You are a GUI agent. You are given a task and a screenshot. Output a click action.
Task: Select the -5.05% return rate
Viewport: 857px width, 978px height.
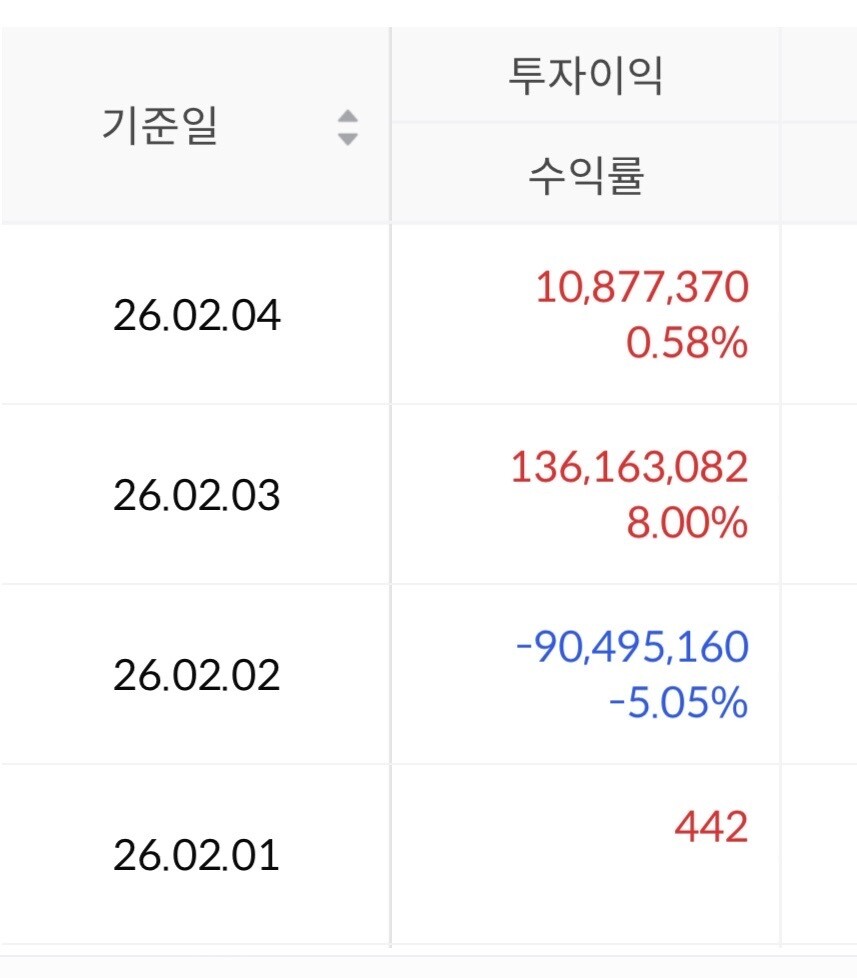point(679,704)
